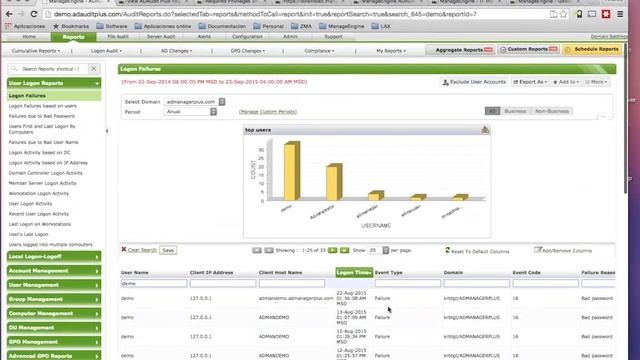Open Manage Custom Periods link
Image resolution: width=640 pixels, height=360 pixels.
[x=268, y=112]
